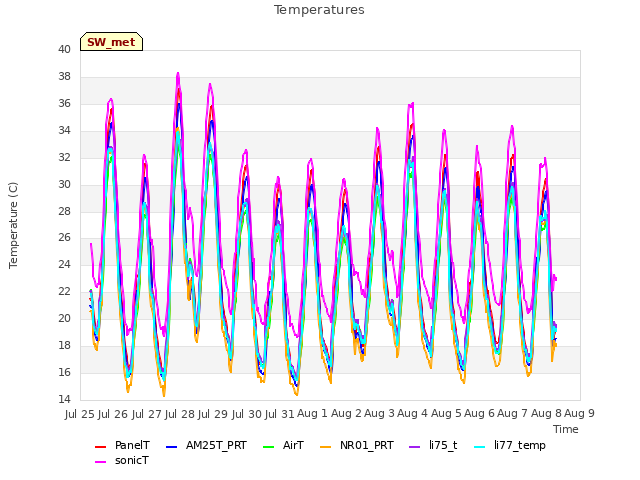
Task: Click the SW_met annotation label
Action: click(111, 42)
